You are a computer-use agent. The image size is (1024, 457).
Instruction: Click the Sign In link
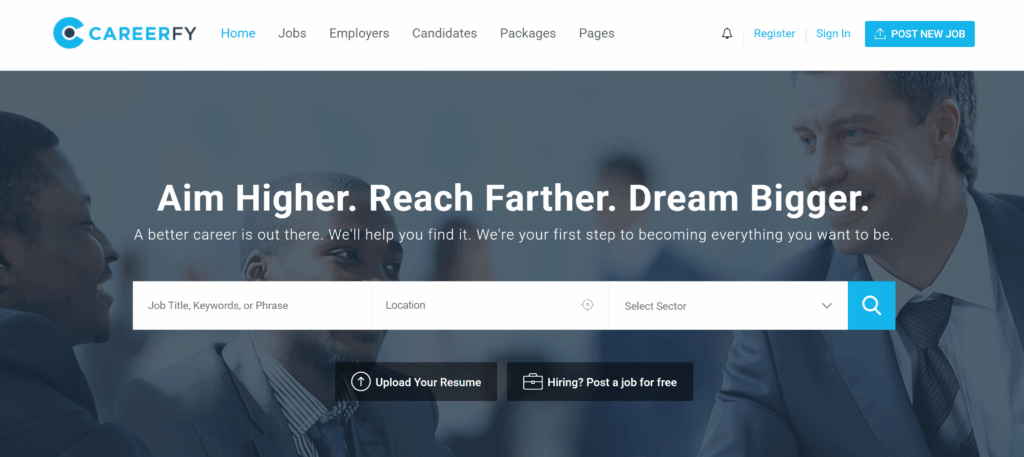click(833, 33)
